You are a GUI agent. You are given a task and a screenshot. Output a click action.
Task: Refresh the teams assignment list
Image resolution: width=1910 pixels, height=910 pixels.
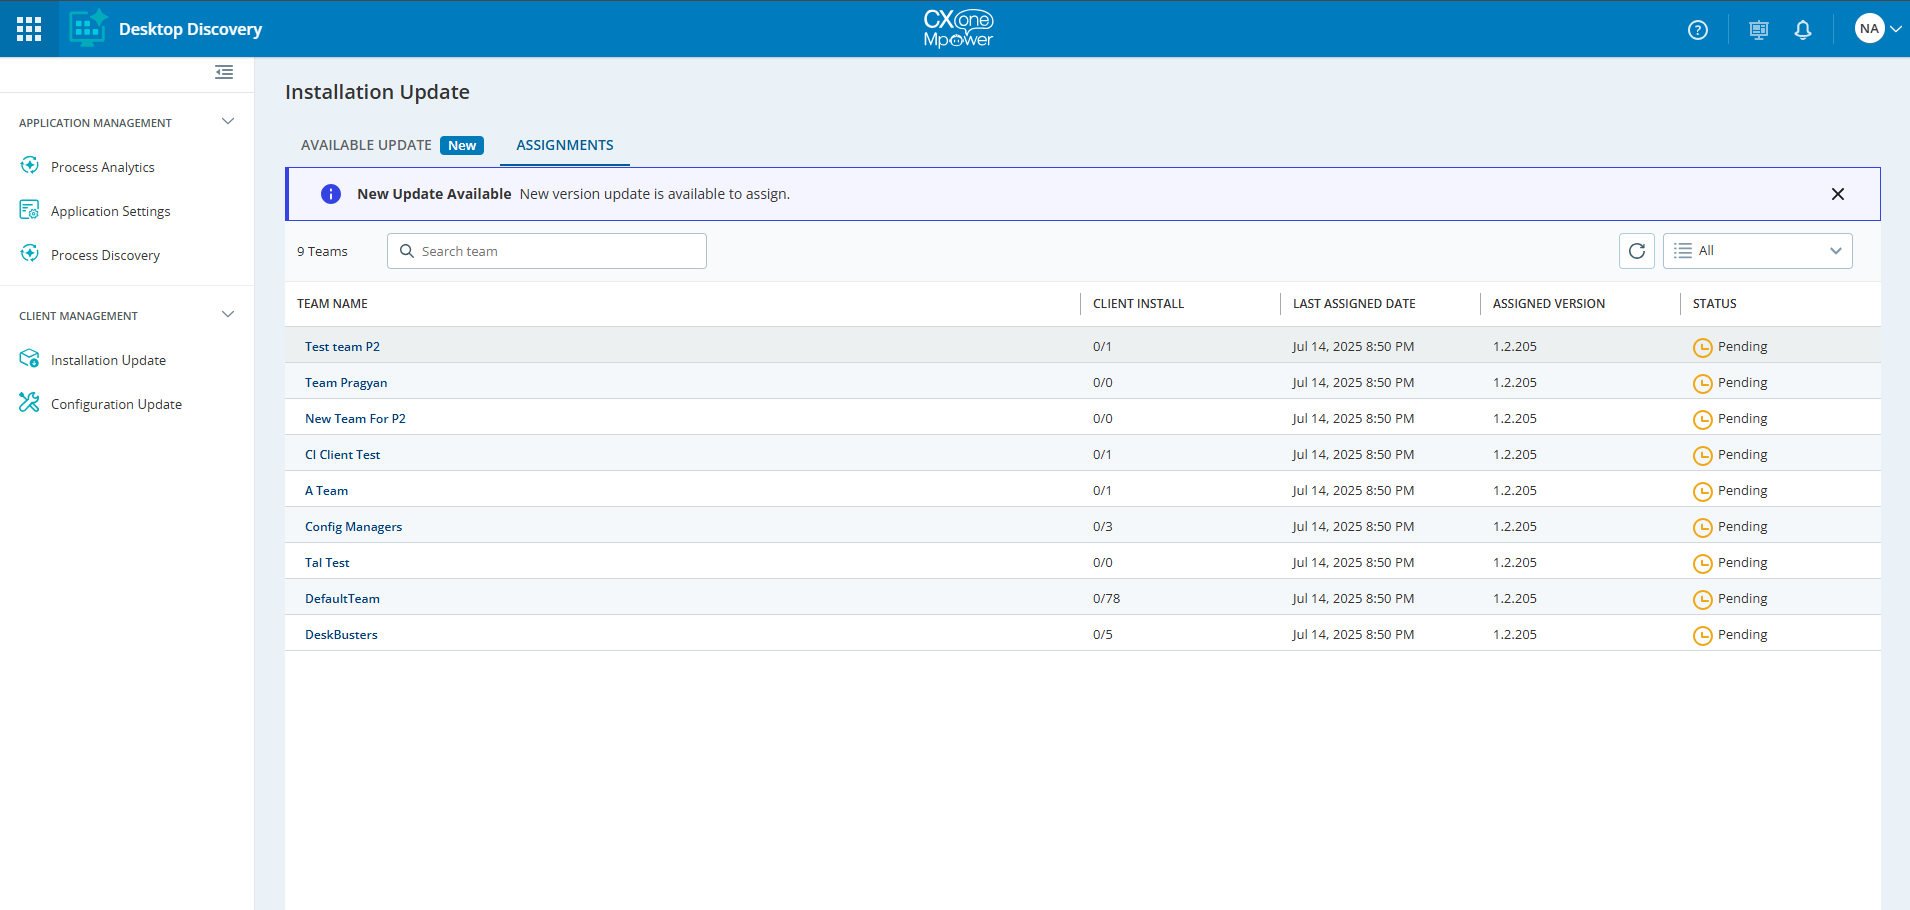(1636, 251)
